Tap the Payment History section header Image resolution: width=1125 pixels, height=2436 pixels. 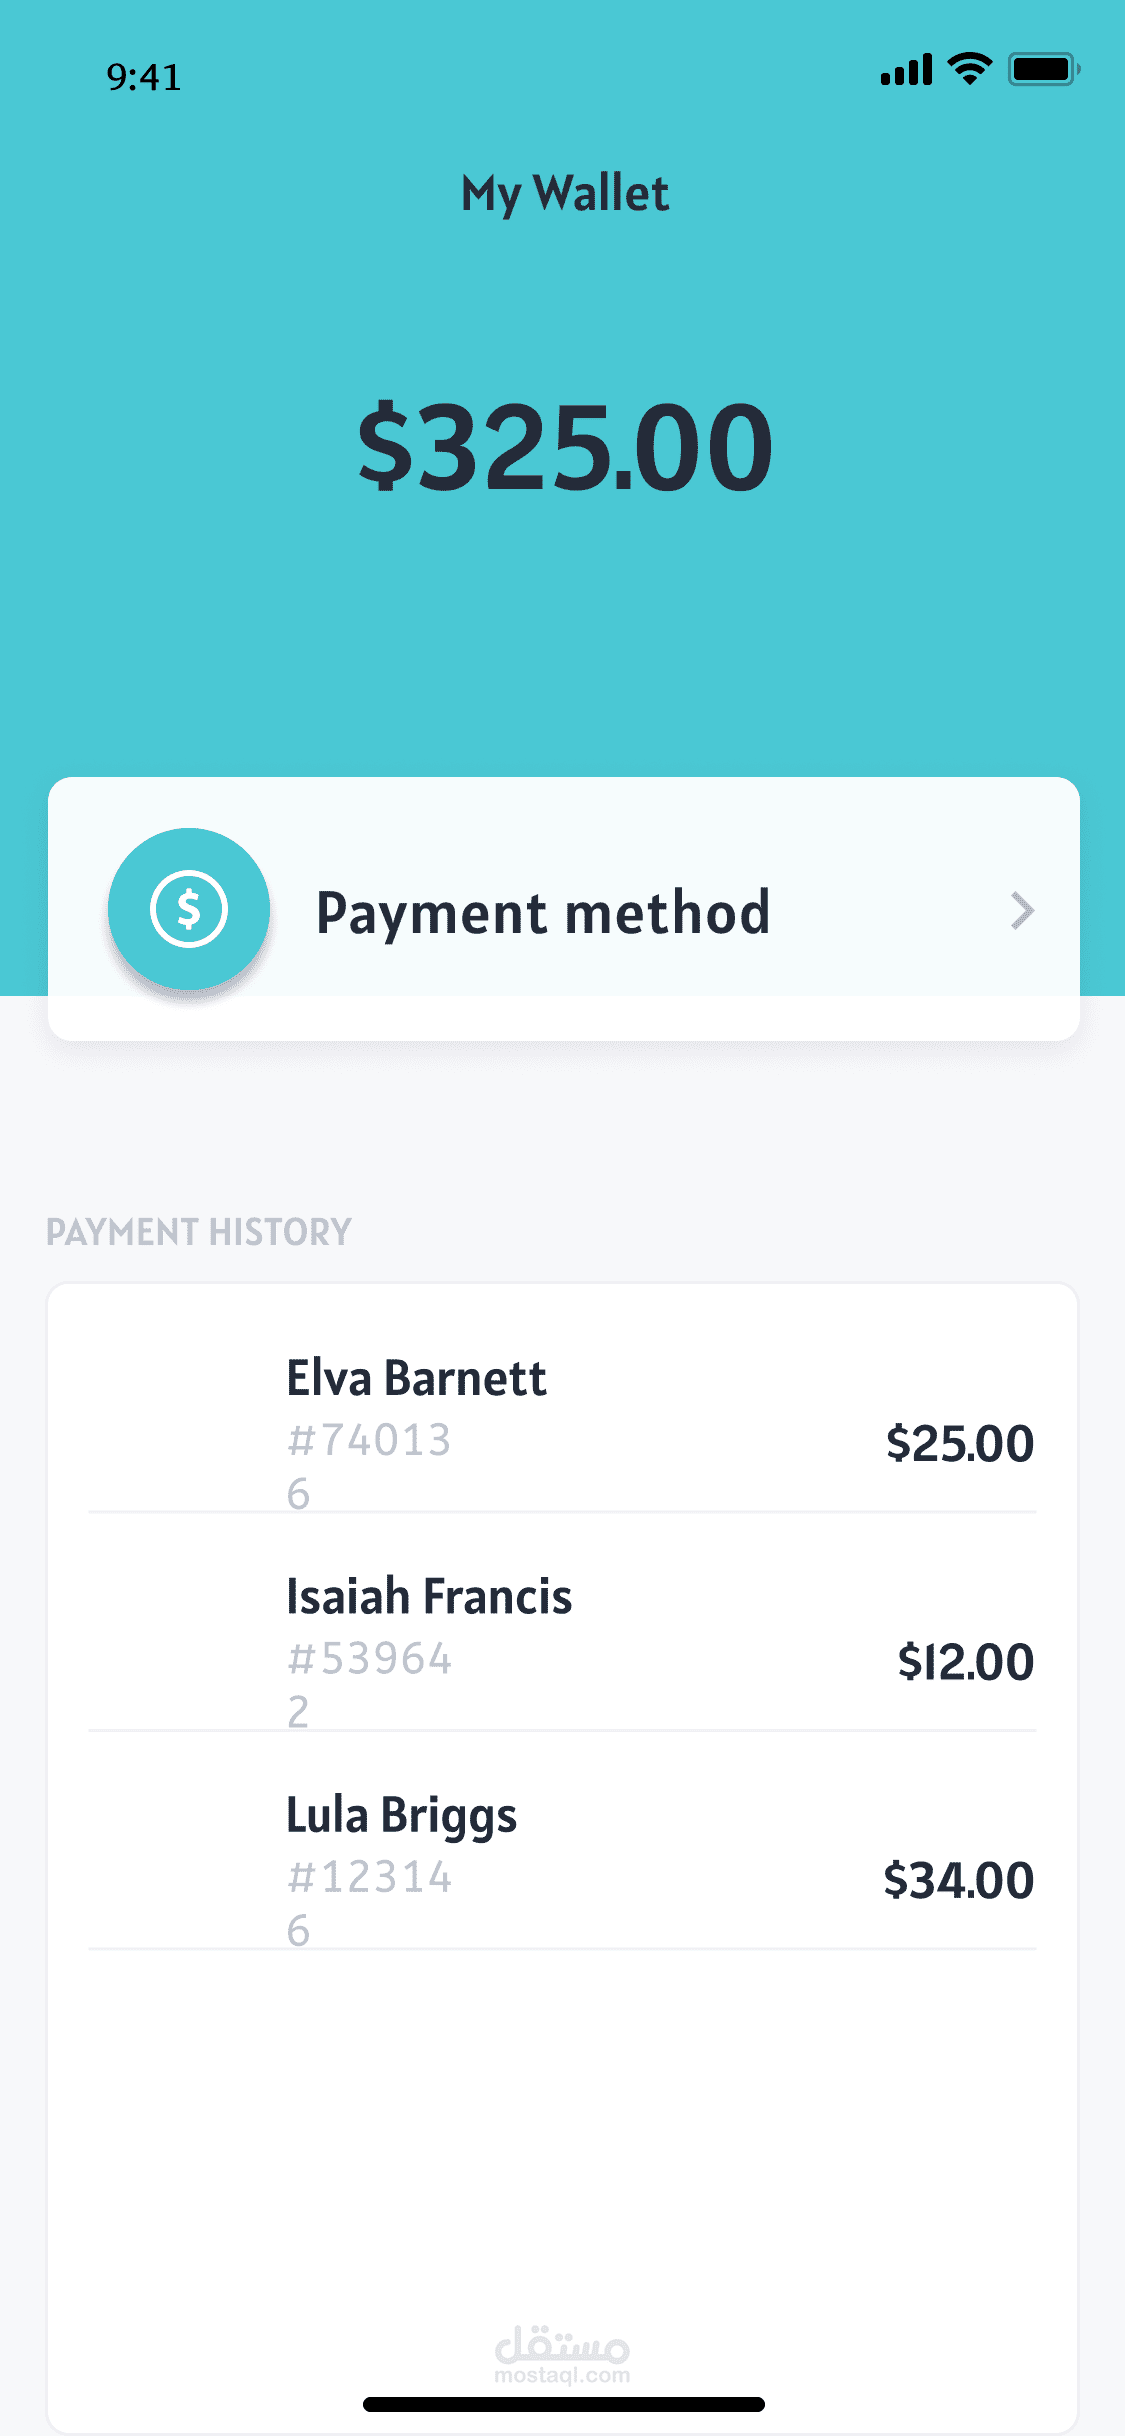[x=199, y=1232]
